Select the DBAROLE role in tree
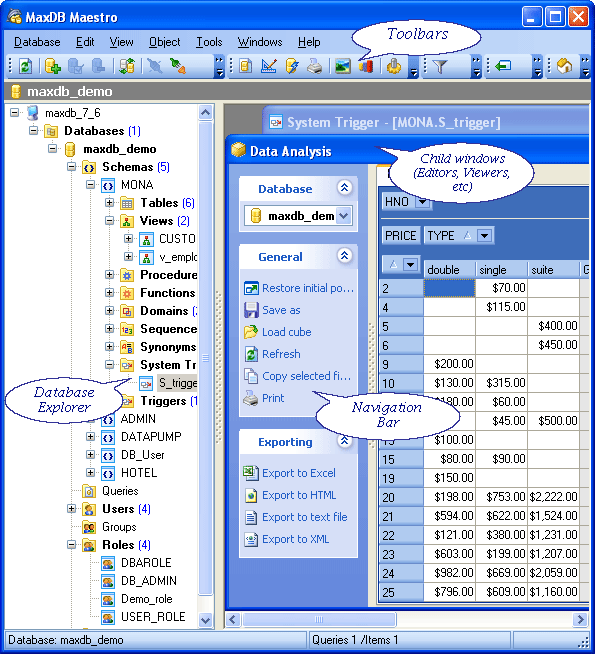The image size is (595, 654). coord(146,563)
